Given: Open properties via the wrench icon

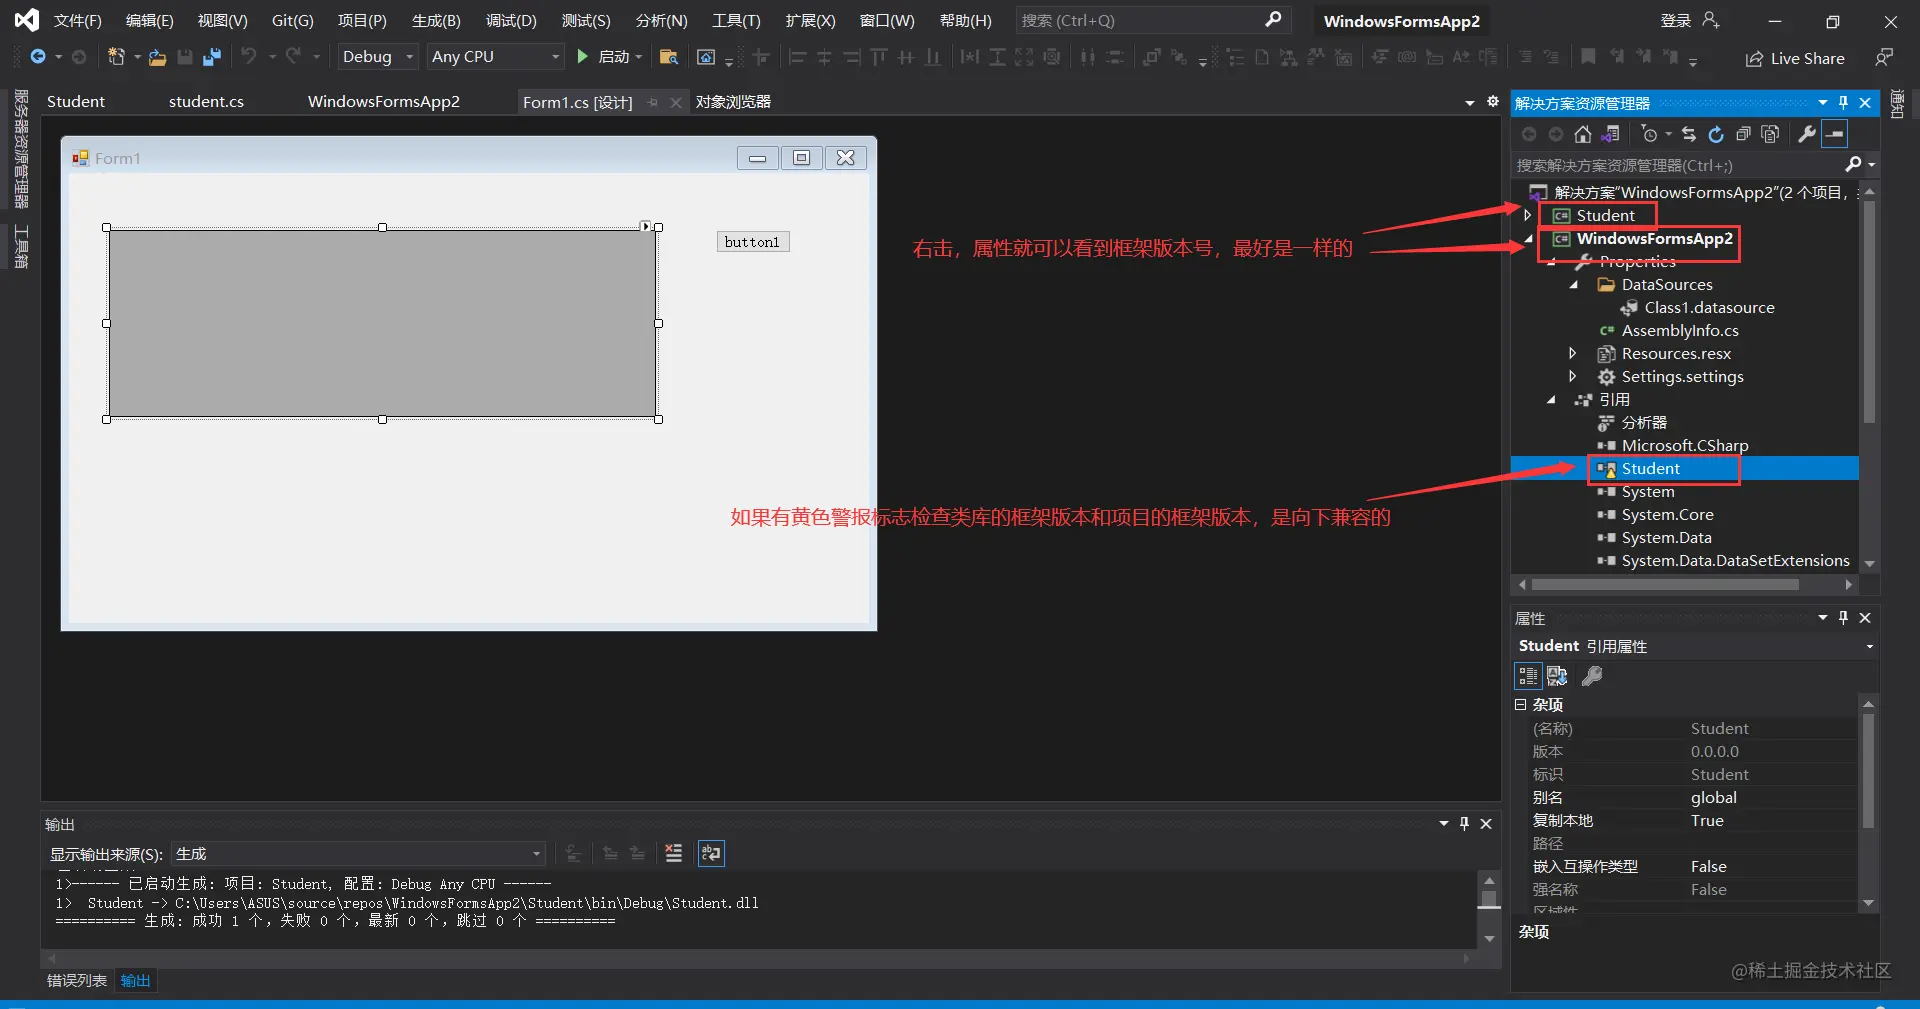Looking at the screenshot, I should (1806, 134).
